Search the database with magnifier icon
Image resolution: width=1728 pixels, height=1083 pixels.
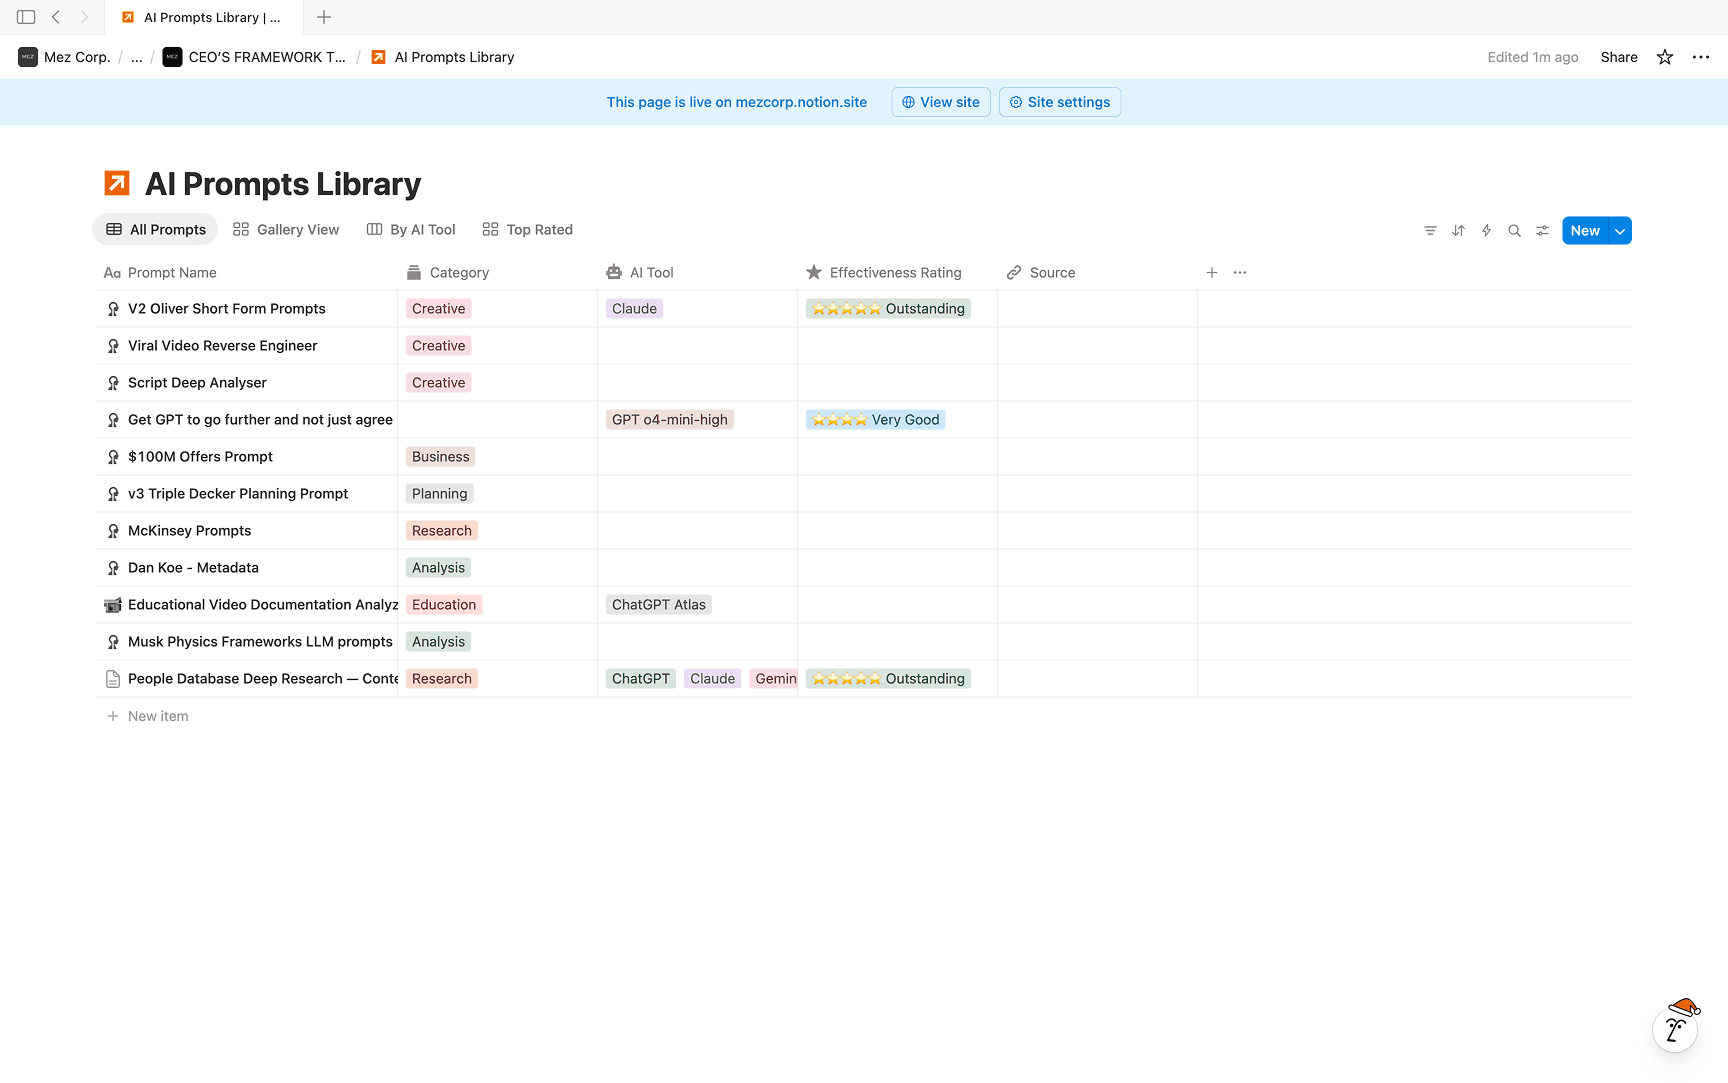click(x=1514, y=231)
